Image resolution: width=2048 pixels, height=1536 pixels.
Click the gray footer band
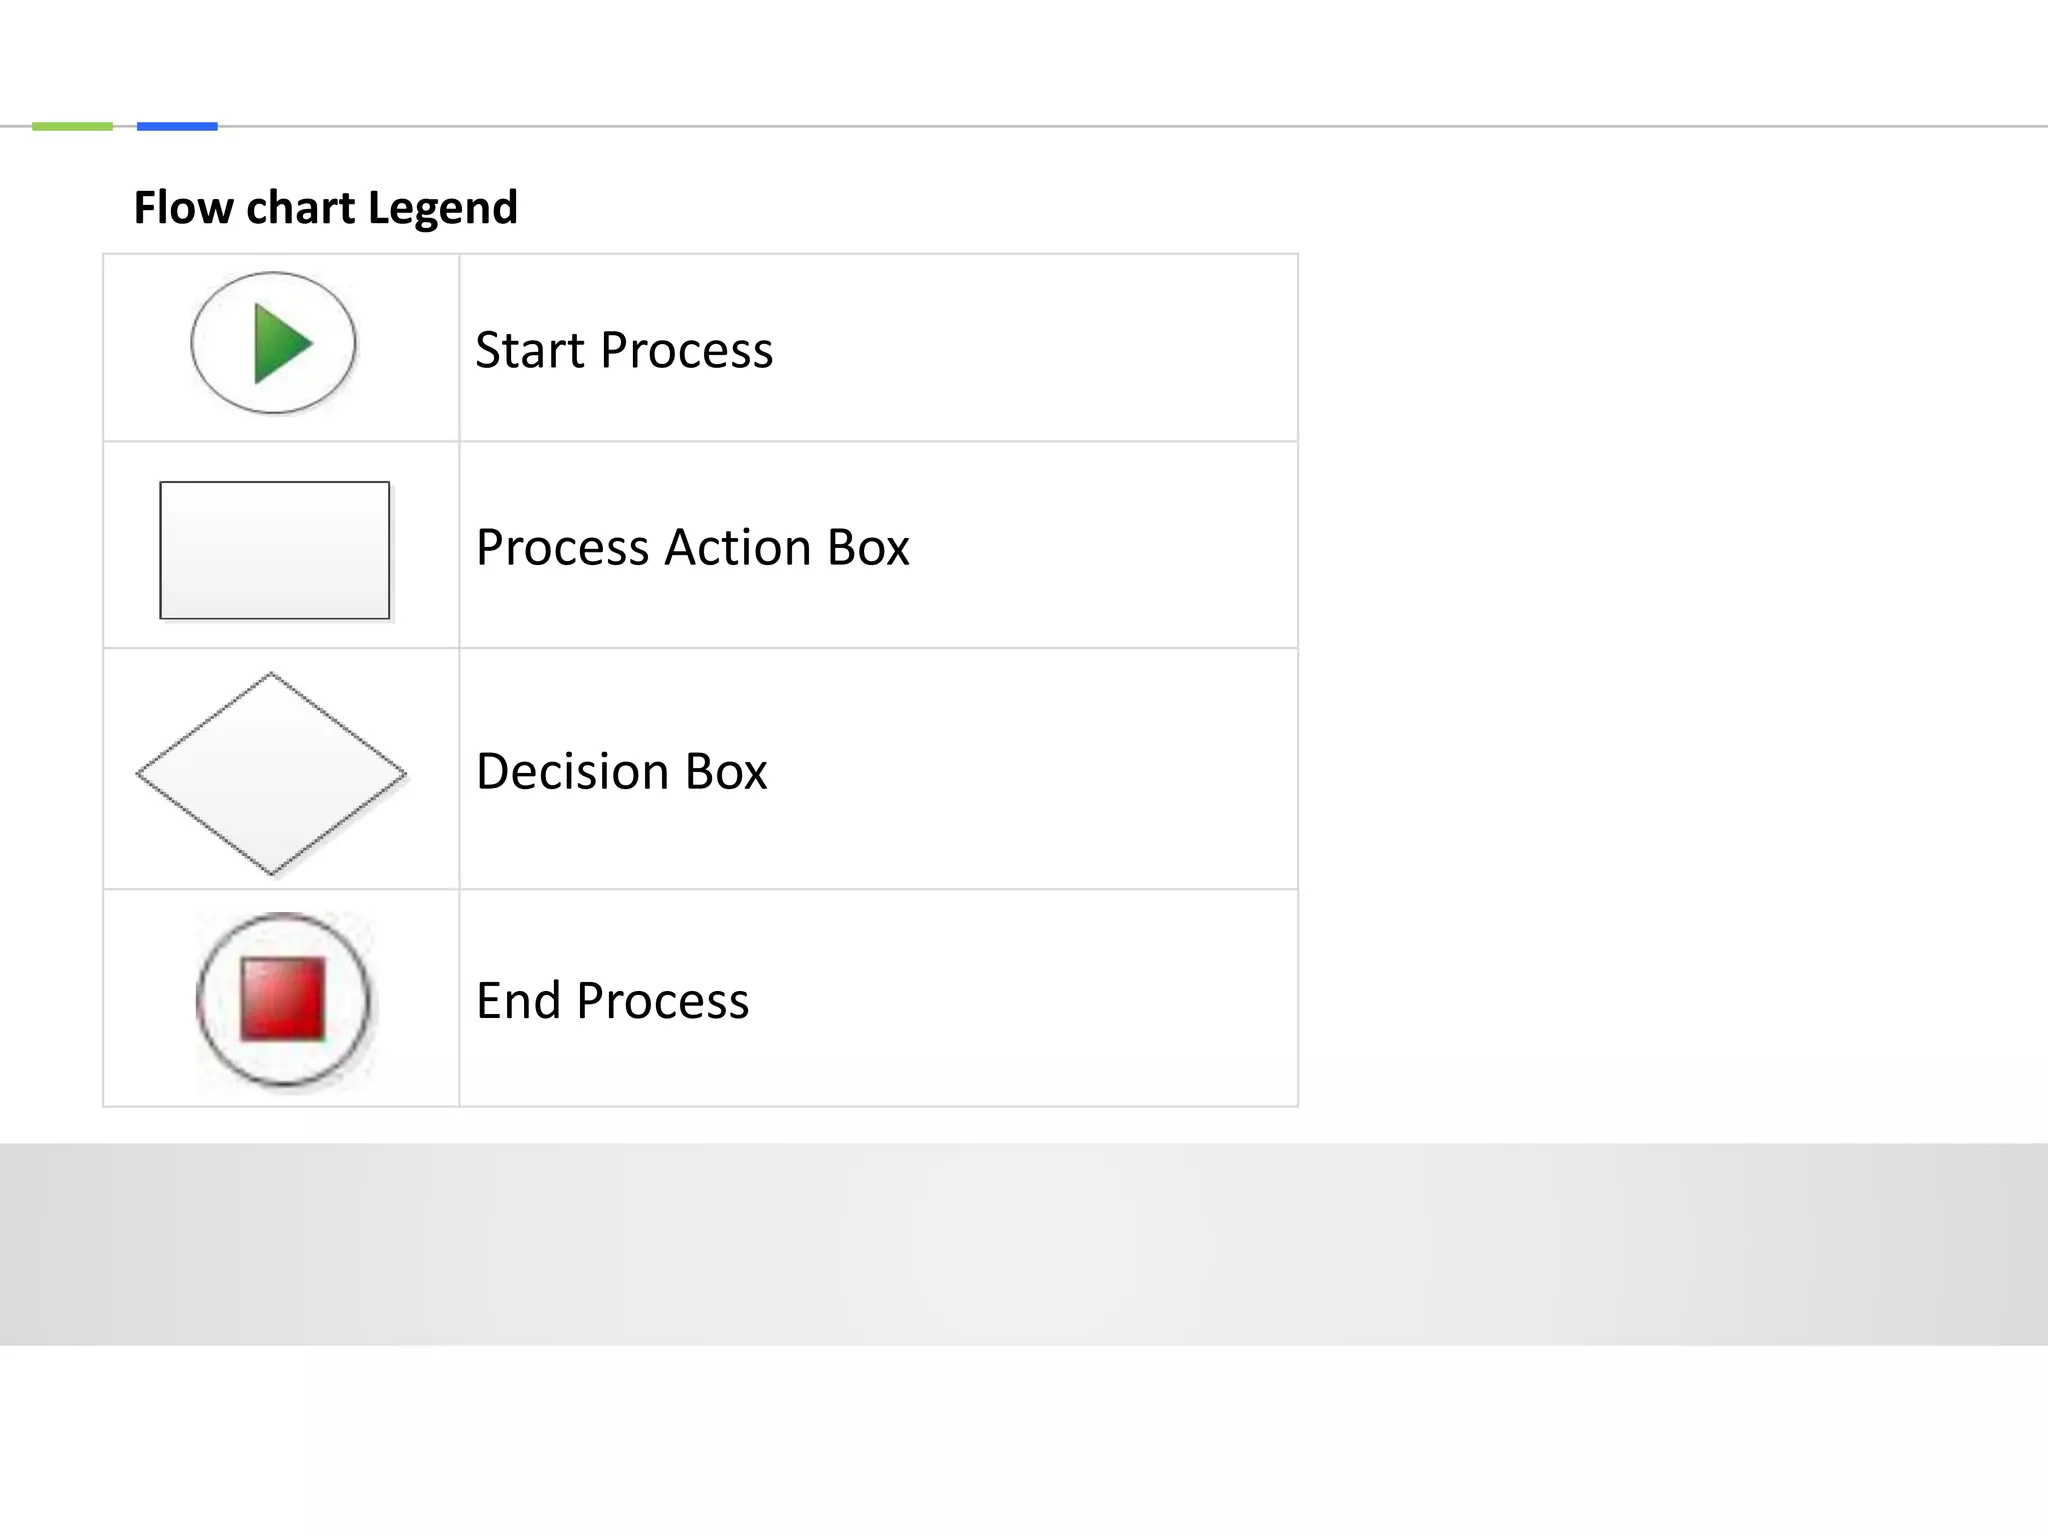coord(1024,1244)
